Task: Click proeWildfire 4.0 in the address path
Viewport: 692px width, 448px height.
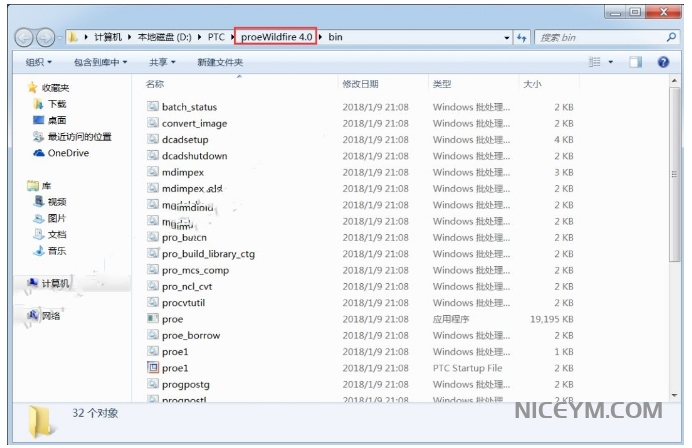Action: pos(277,37)
